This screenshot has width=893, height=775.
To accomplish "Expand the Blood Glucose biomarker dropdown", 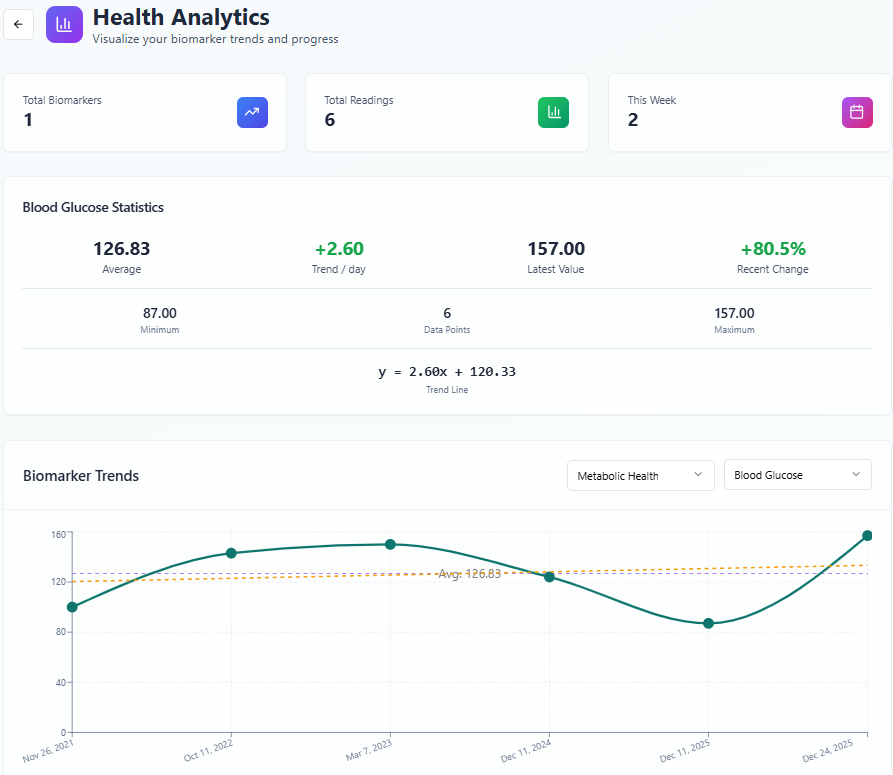I will click(797, 475).
